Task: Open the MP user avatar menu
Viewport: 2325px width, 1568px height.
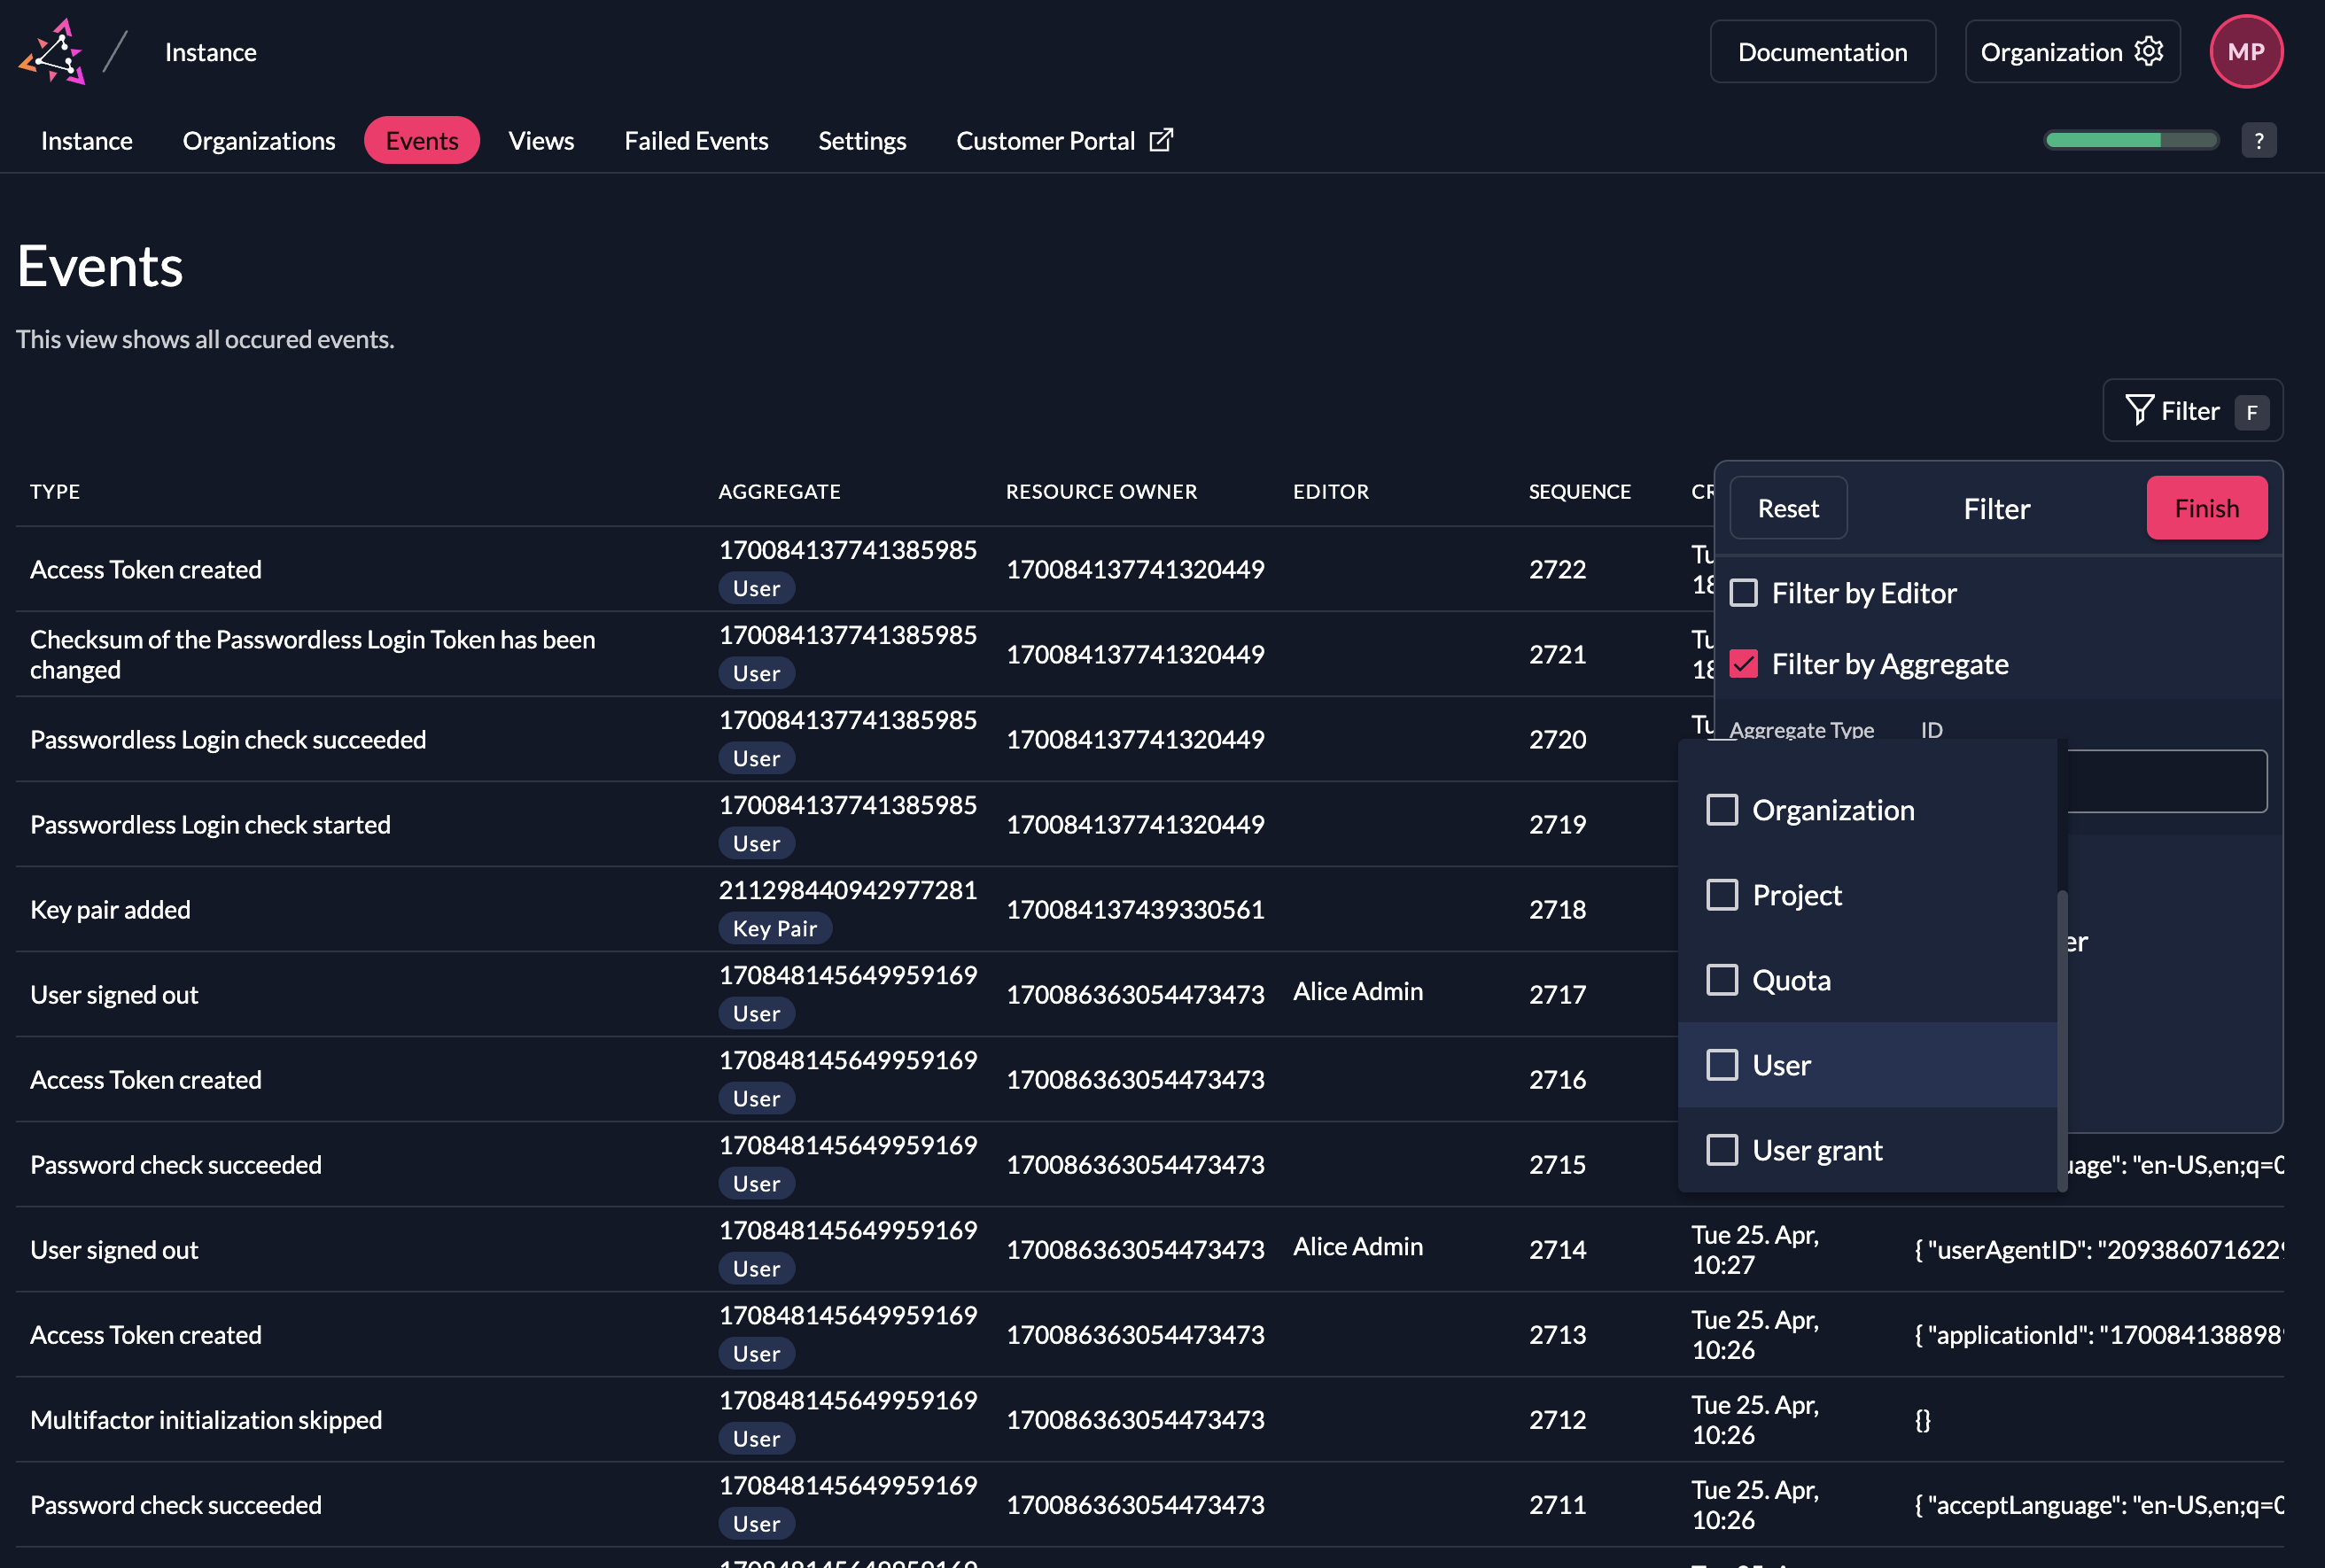Action: (2245, 52)
